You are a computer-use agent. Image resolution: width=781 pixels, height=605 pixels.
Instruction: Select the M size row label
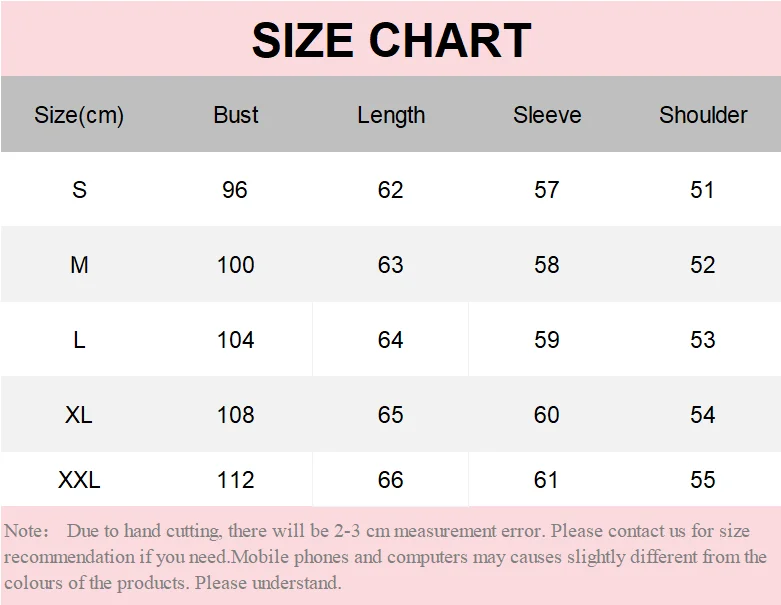click(79, 264)
